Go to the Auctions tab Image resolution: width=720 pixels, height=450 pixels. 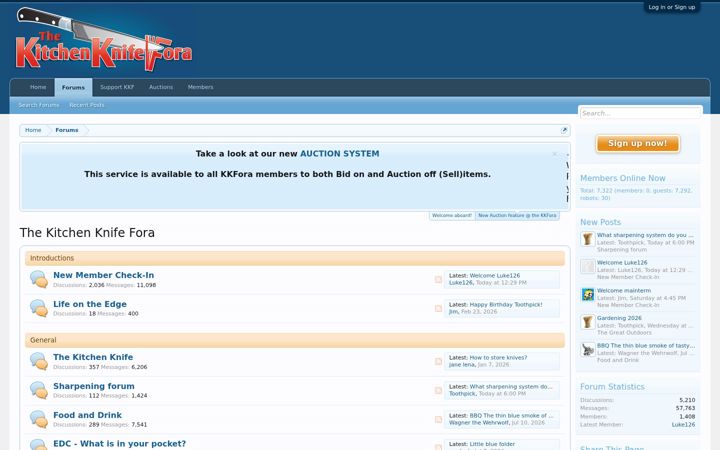click(161, 87)
